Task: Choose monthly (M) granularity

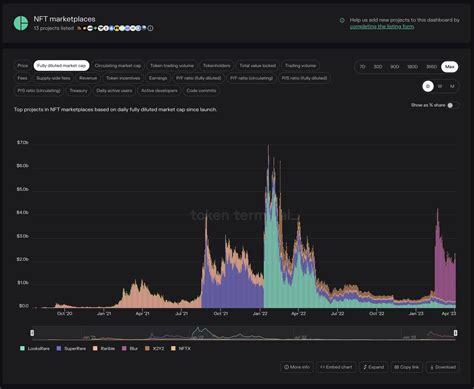Action: 452,86
